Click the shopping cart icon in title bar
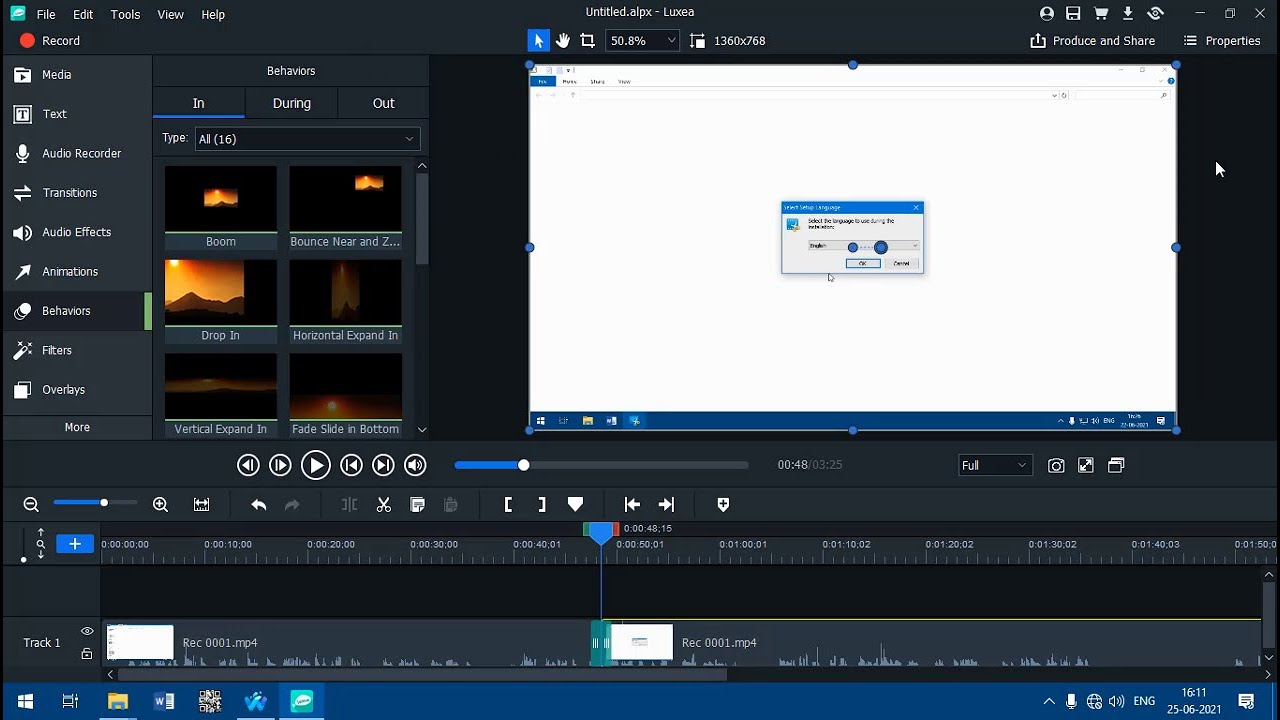The width and height of the screenshot is (1280, 720). click(1101, 13)
